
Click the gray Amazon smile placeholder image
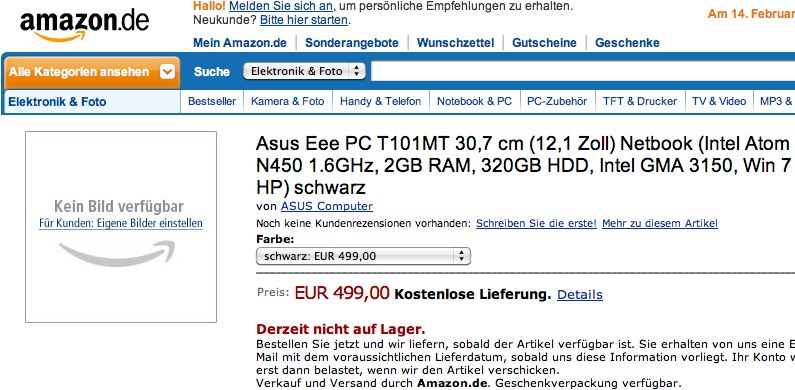pyautogui.click(x=117, y=254)
